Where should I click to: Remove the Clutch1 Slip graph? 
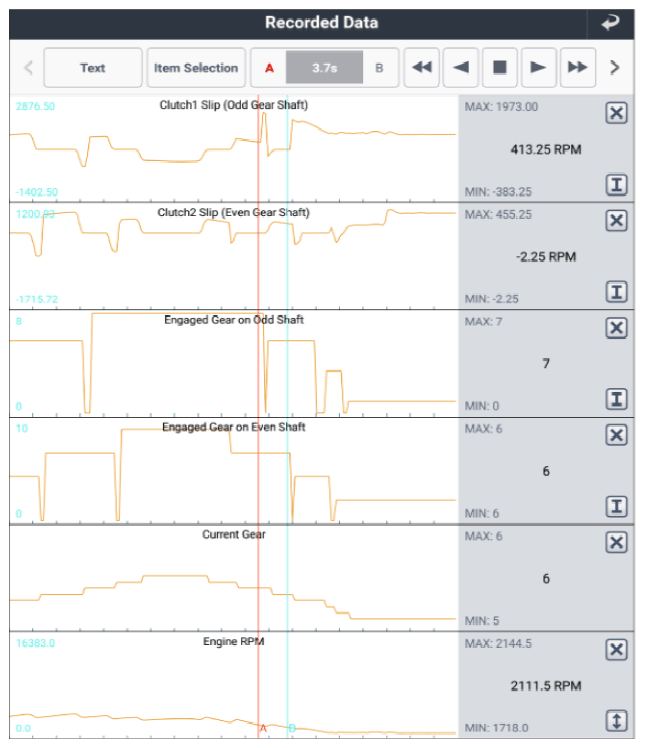[x=616, y=113]
